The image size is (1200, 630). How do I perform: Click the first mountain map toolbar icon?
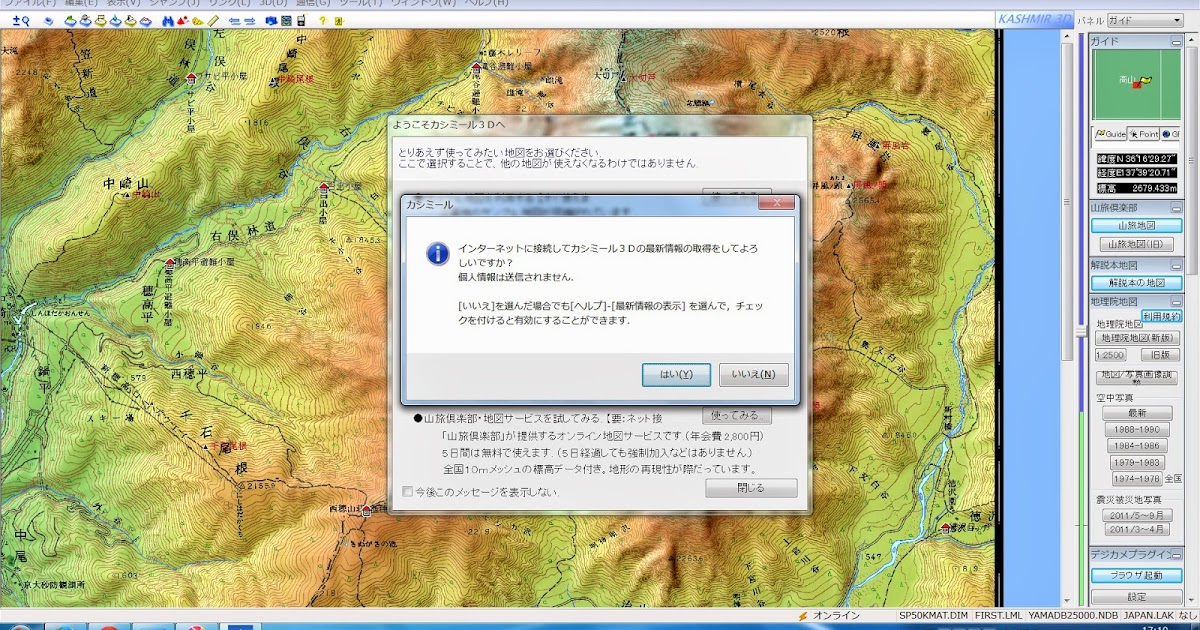coord(71,21)
